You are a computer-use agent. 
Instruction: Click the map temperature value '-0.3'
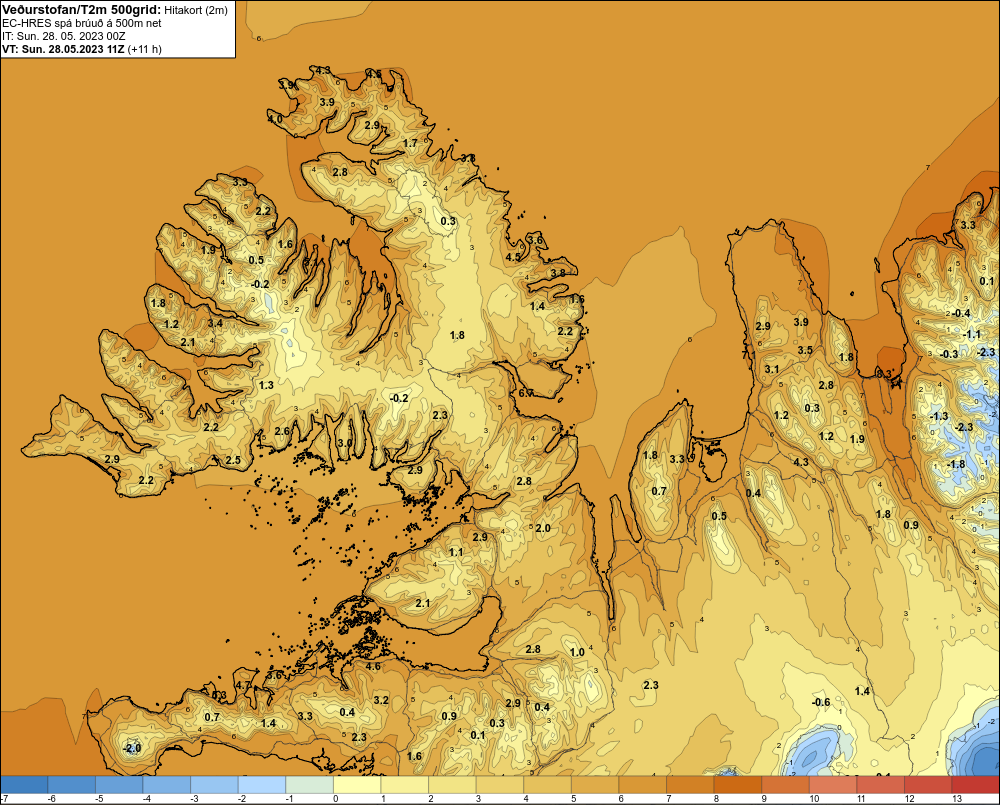[x=948, y=354]
